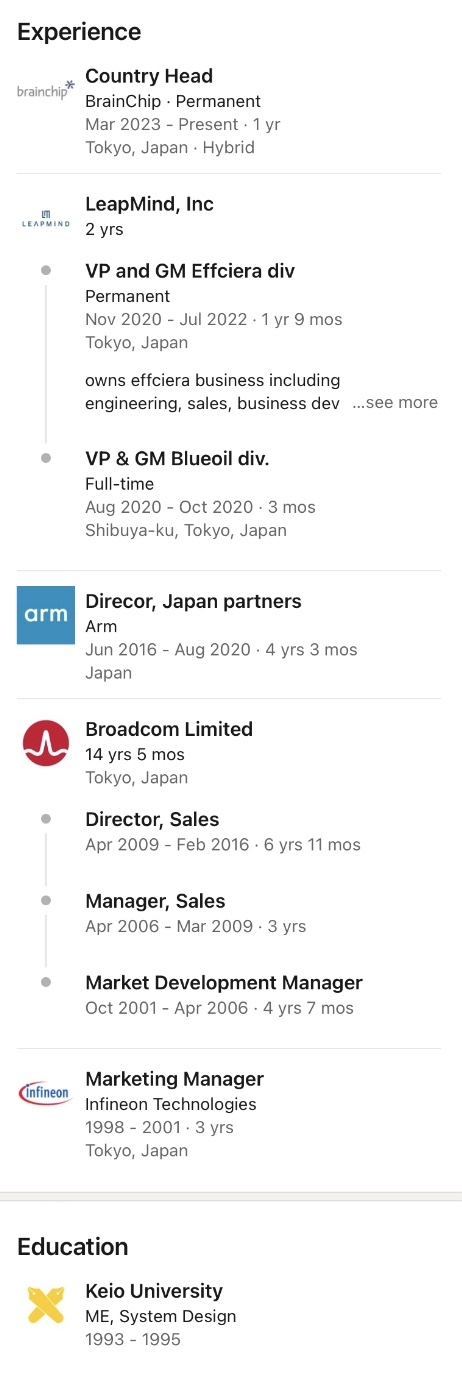Click the Infineon Technologies company name

[x=171, y=1104]
